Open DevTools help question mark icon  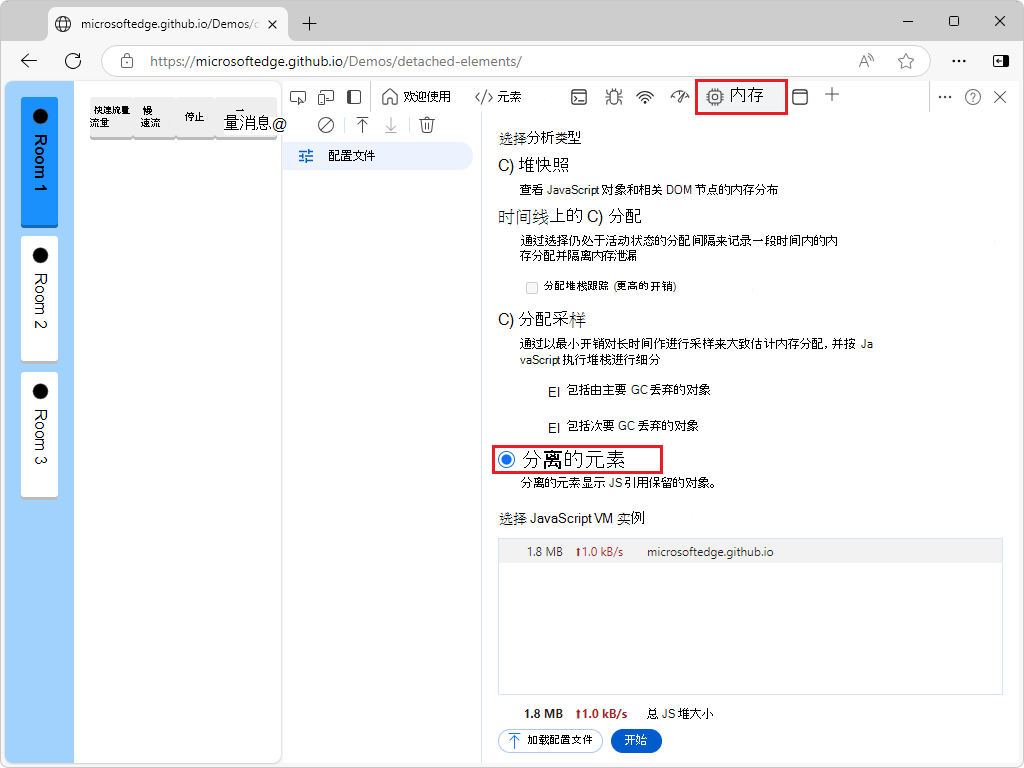pyautogui.click(x=973, y=97)
